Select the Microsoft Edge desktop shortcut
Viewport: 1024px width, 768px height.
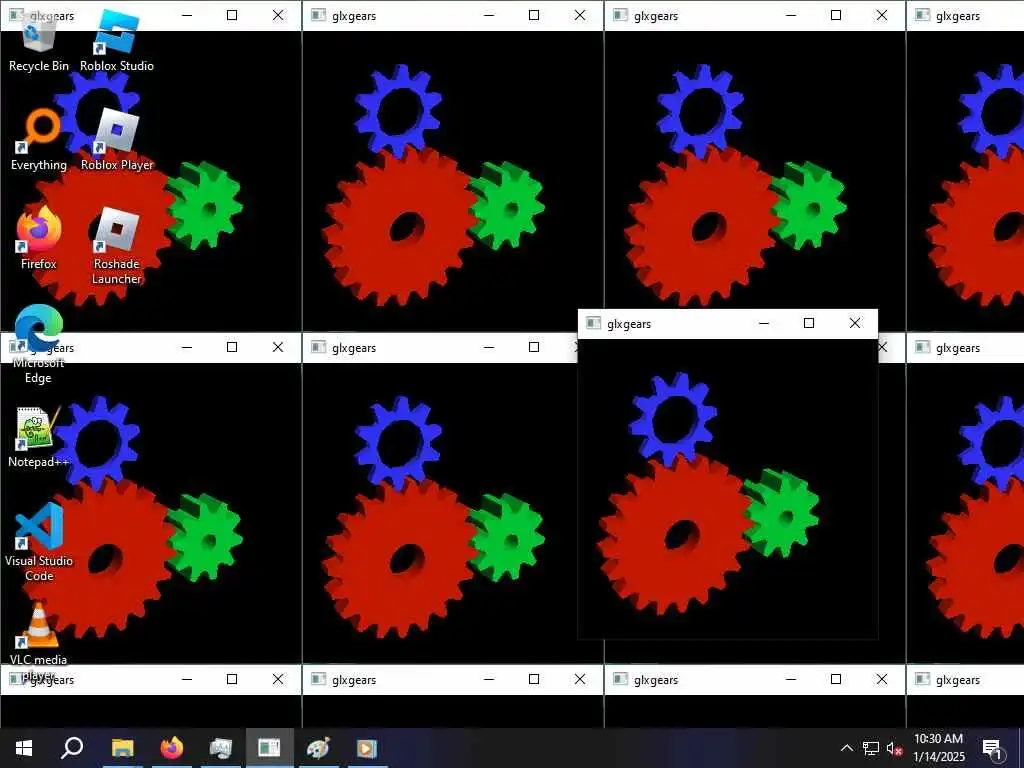coord(39,345)
